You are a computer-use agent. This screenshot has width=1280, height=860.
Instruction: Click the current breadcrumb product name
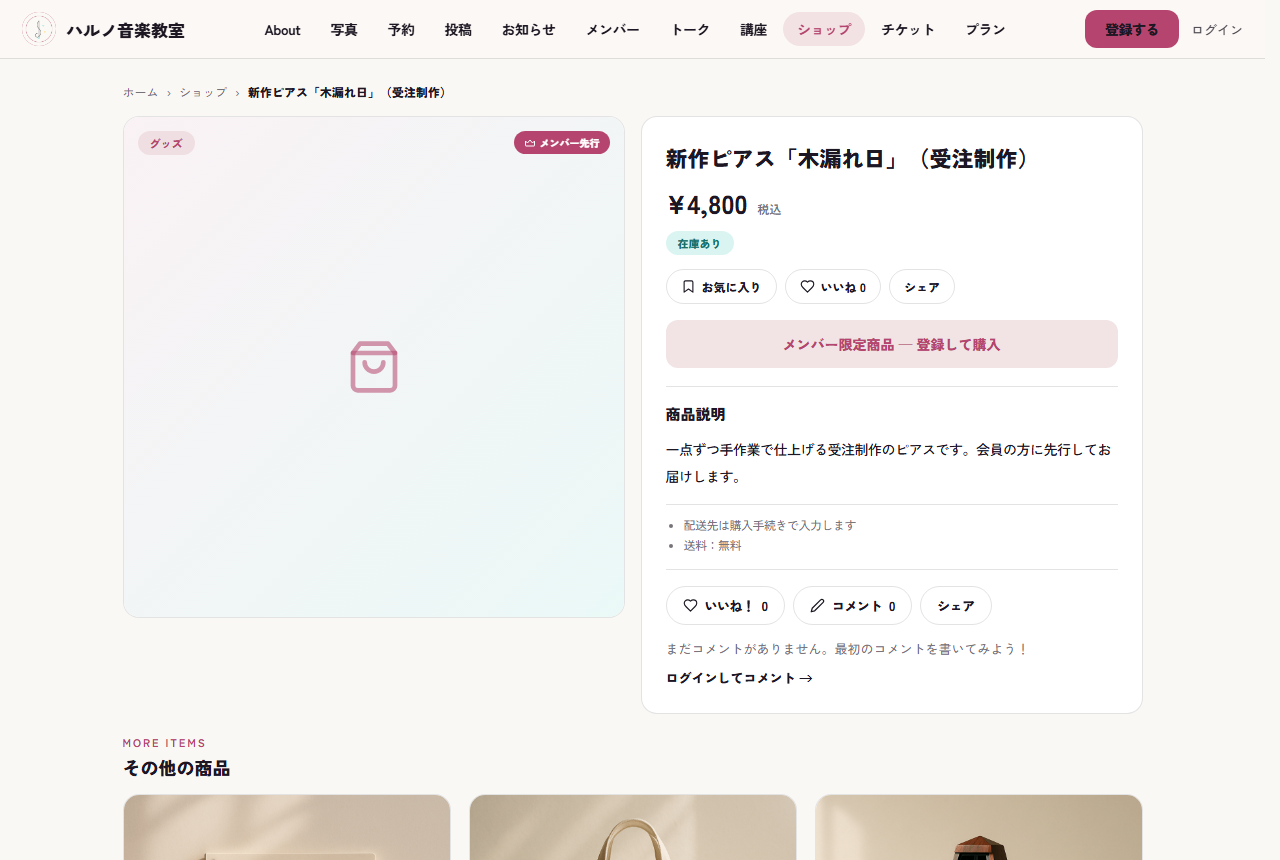pyautogui.click(x=349, y=92)
